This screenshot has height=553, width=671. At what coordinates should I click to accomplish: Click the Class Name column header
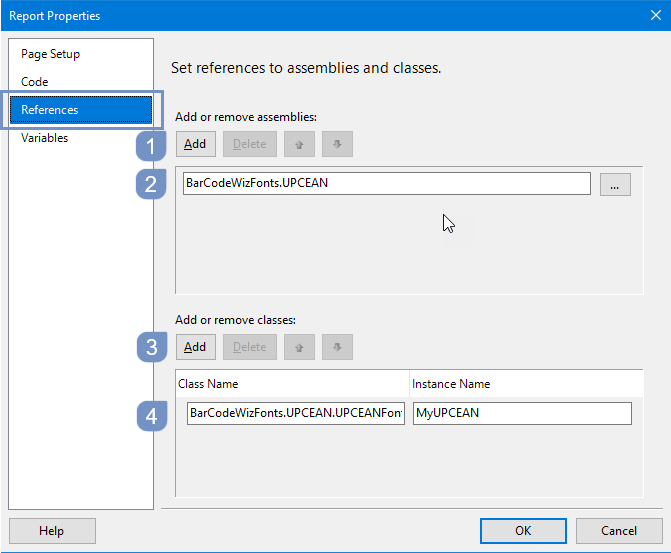pyautogui.click(x=292, y=384)
